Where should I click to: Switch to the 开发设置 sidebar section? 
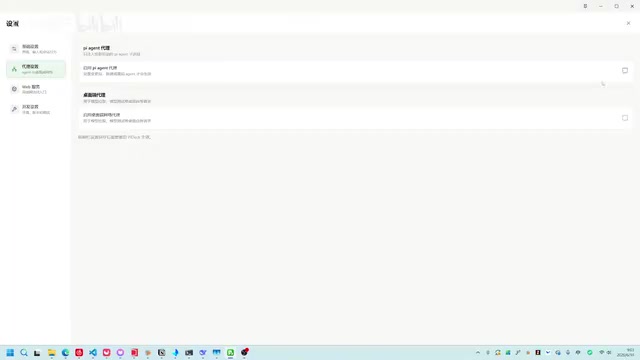point(36,109)
